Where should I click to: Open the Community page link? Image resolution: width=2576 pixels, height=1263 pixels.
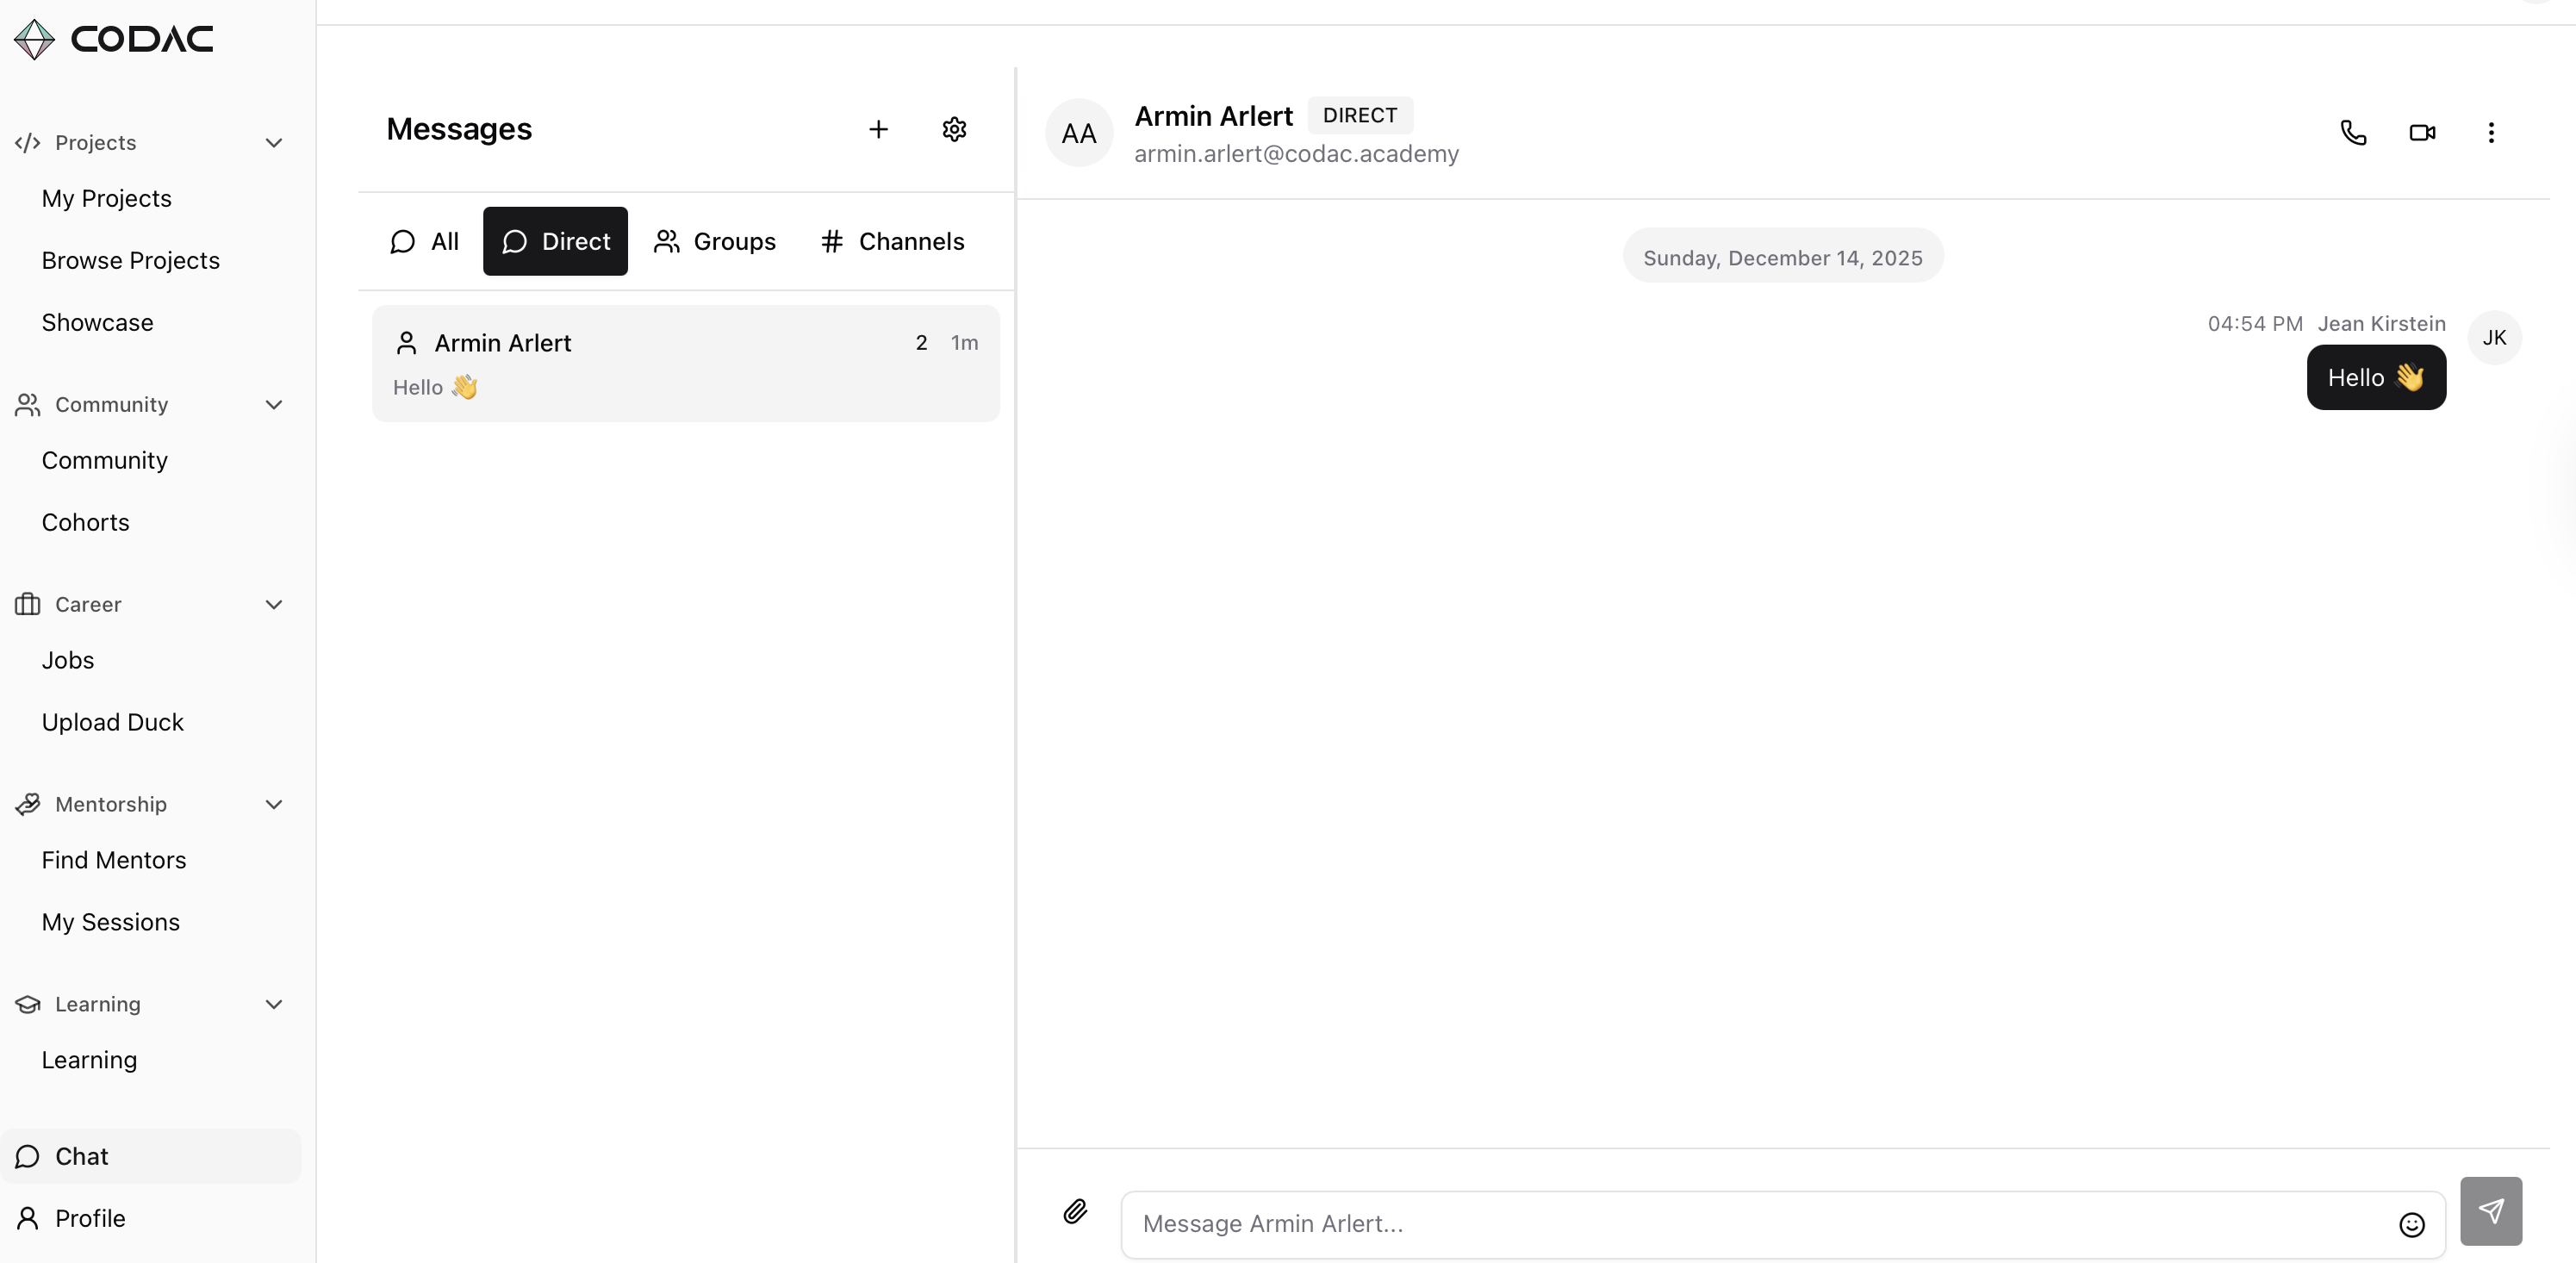(x=104, y=461)
